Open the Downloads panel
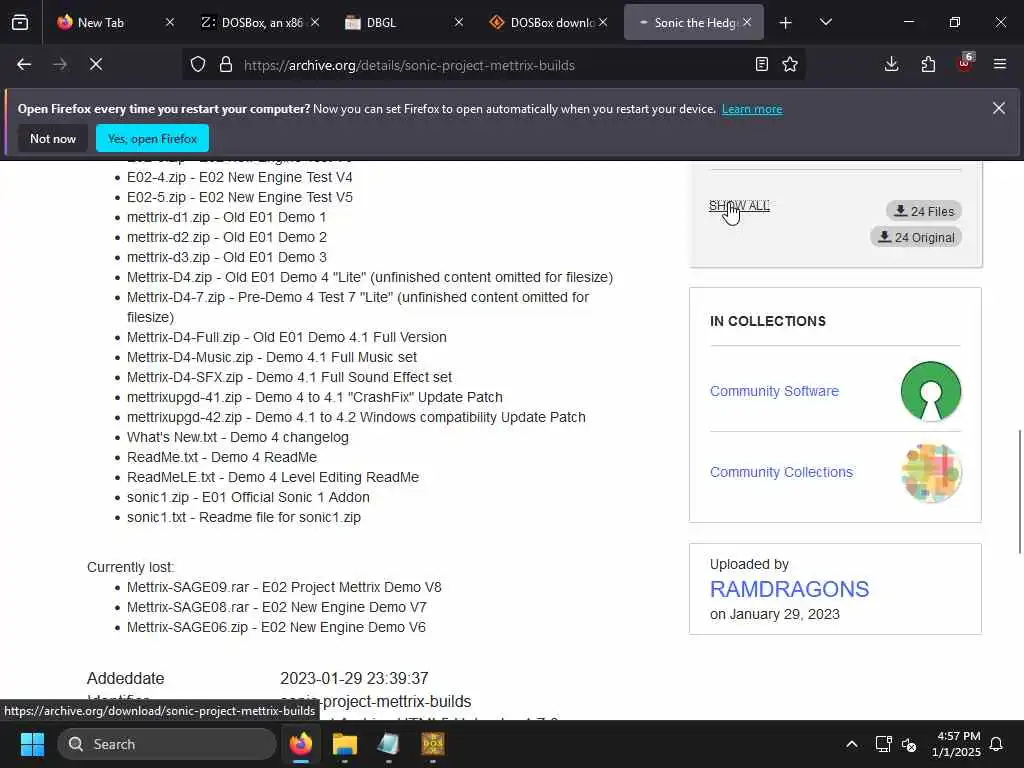 pos(891,65)
